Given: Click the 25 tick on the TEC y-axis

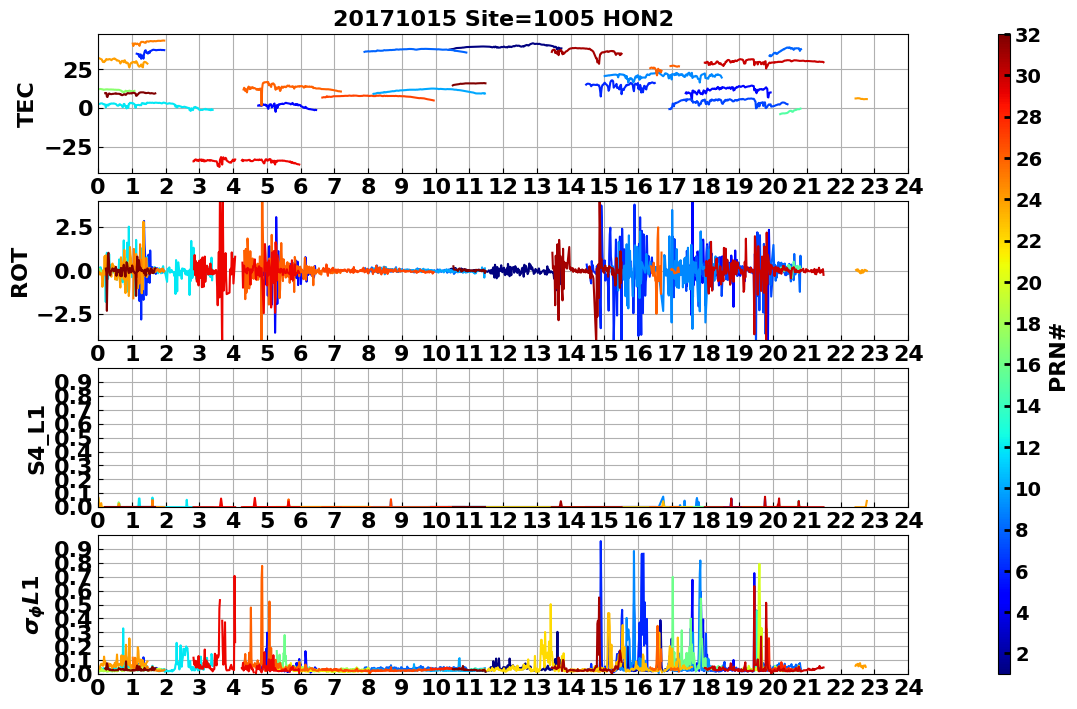Looking at the screenshot, I should (x=78, y=70).
